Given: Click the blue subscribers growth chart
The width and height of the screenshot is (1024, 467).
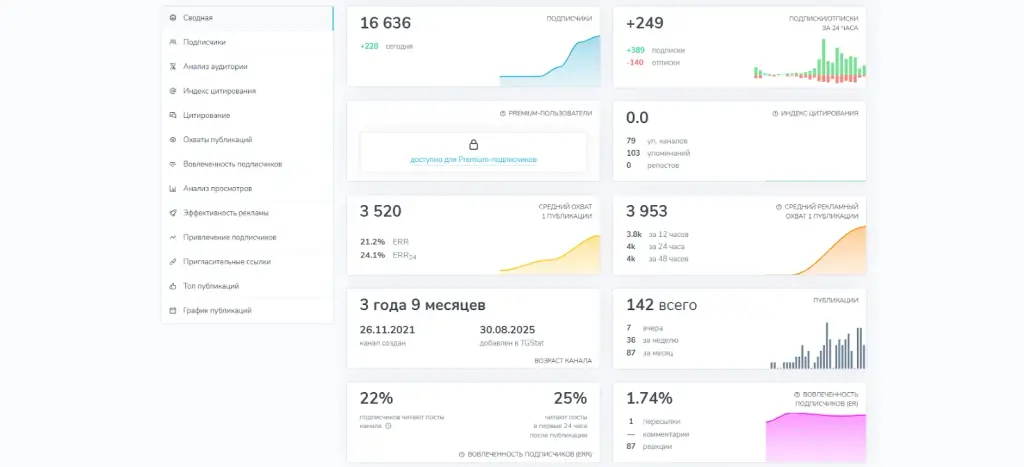Looking at the screenshot, I should pos(550,61).
